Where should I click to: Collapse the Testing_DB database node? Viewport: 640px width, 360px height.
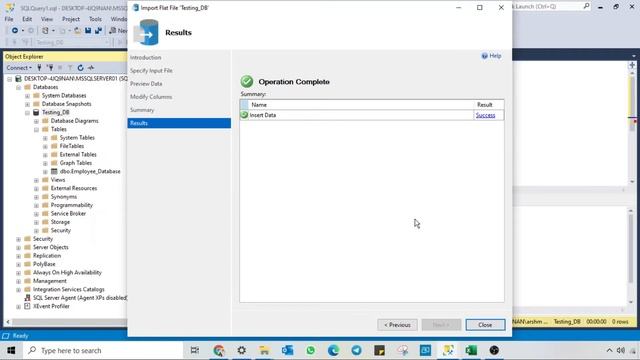(27, 113)
